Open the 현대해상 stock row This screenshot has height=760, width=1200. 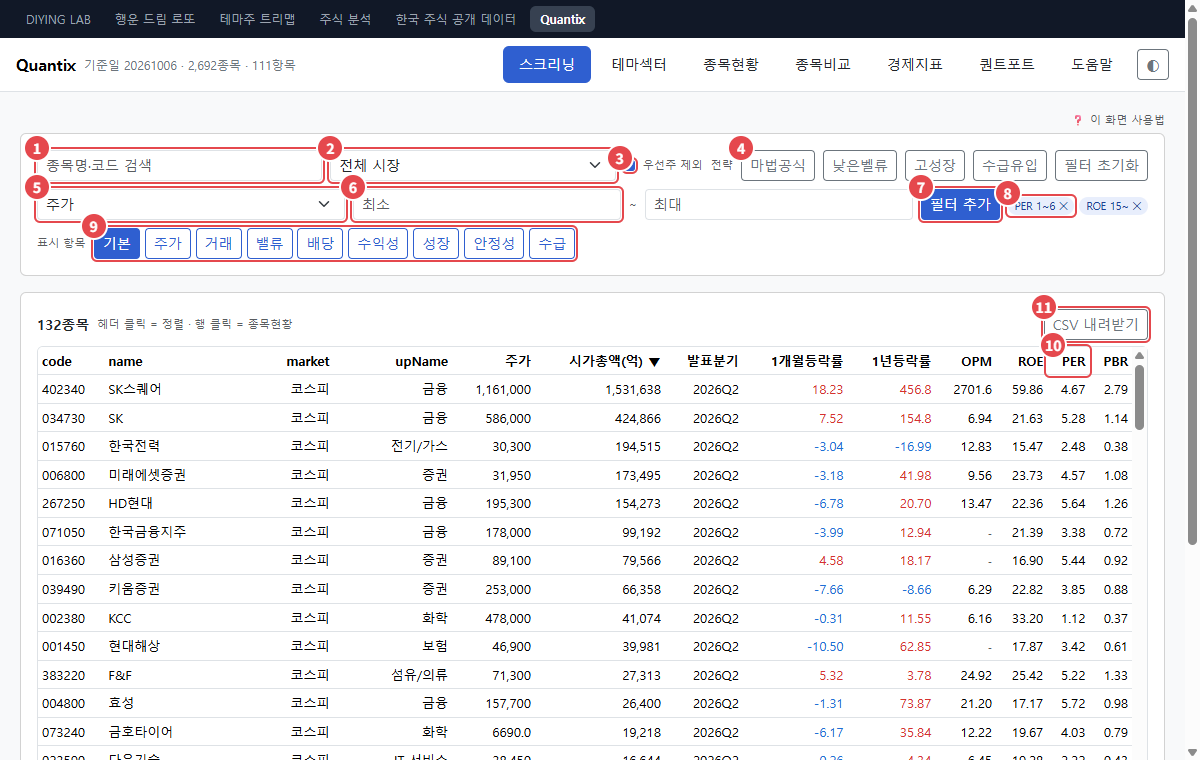pos(585,646)
